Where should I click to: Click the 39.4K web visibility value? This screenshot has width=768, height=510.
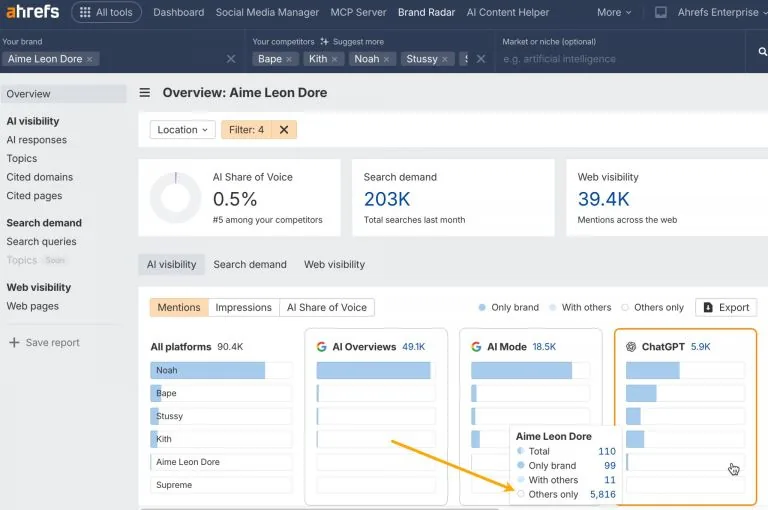pos(603,199)
